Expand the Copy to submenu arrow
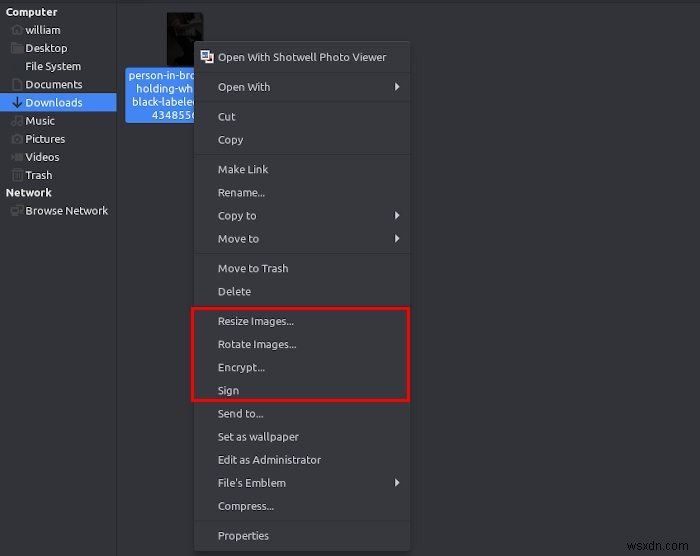 [x=396, y=215]
